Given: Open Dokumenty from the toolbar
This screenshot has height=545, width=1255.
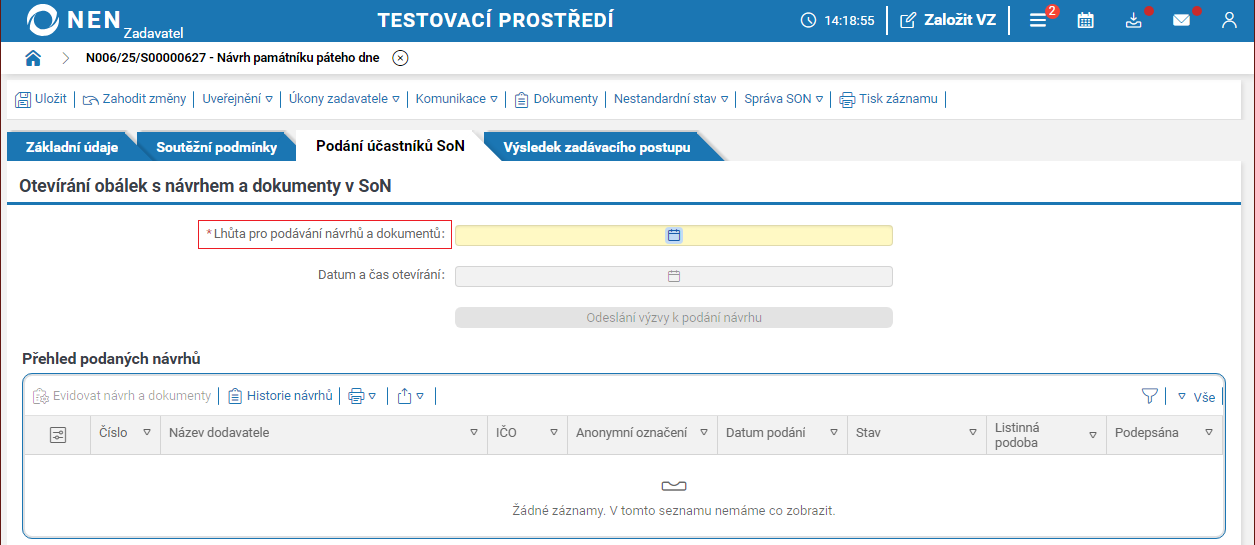Looking at the screenshot, I should (556, 99).
